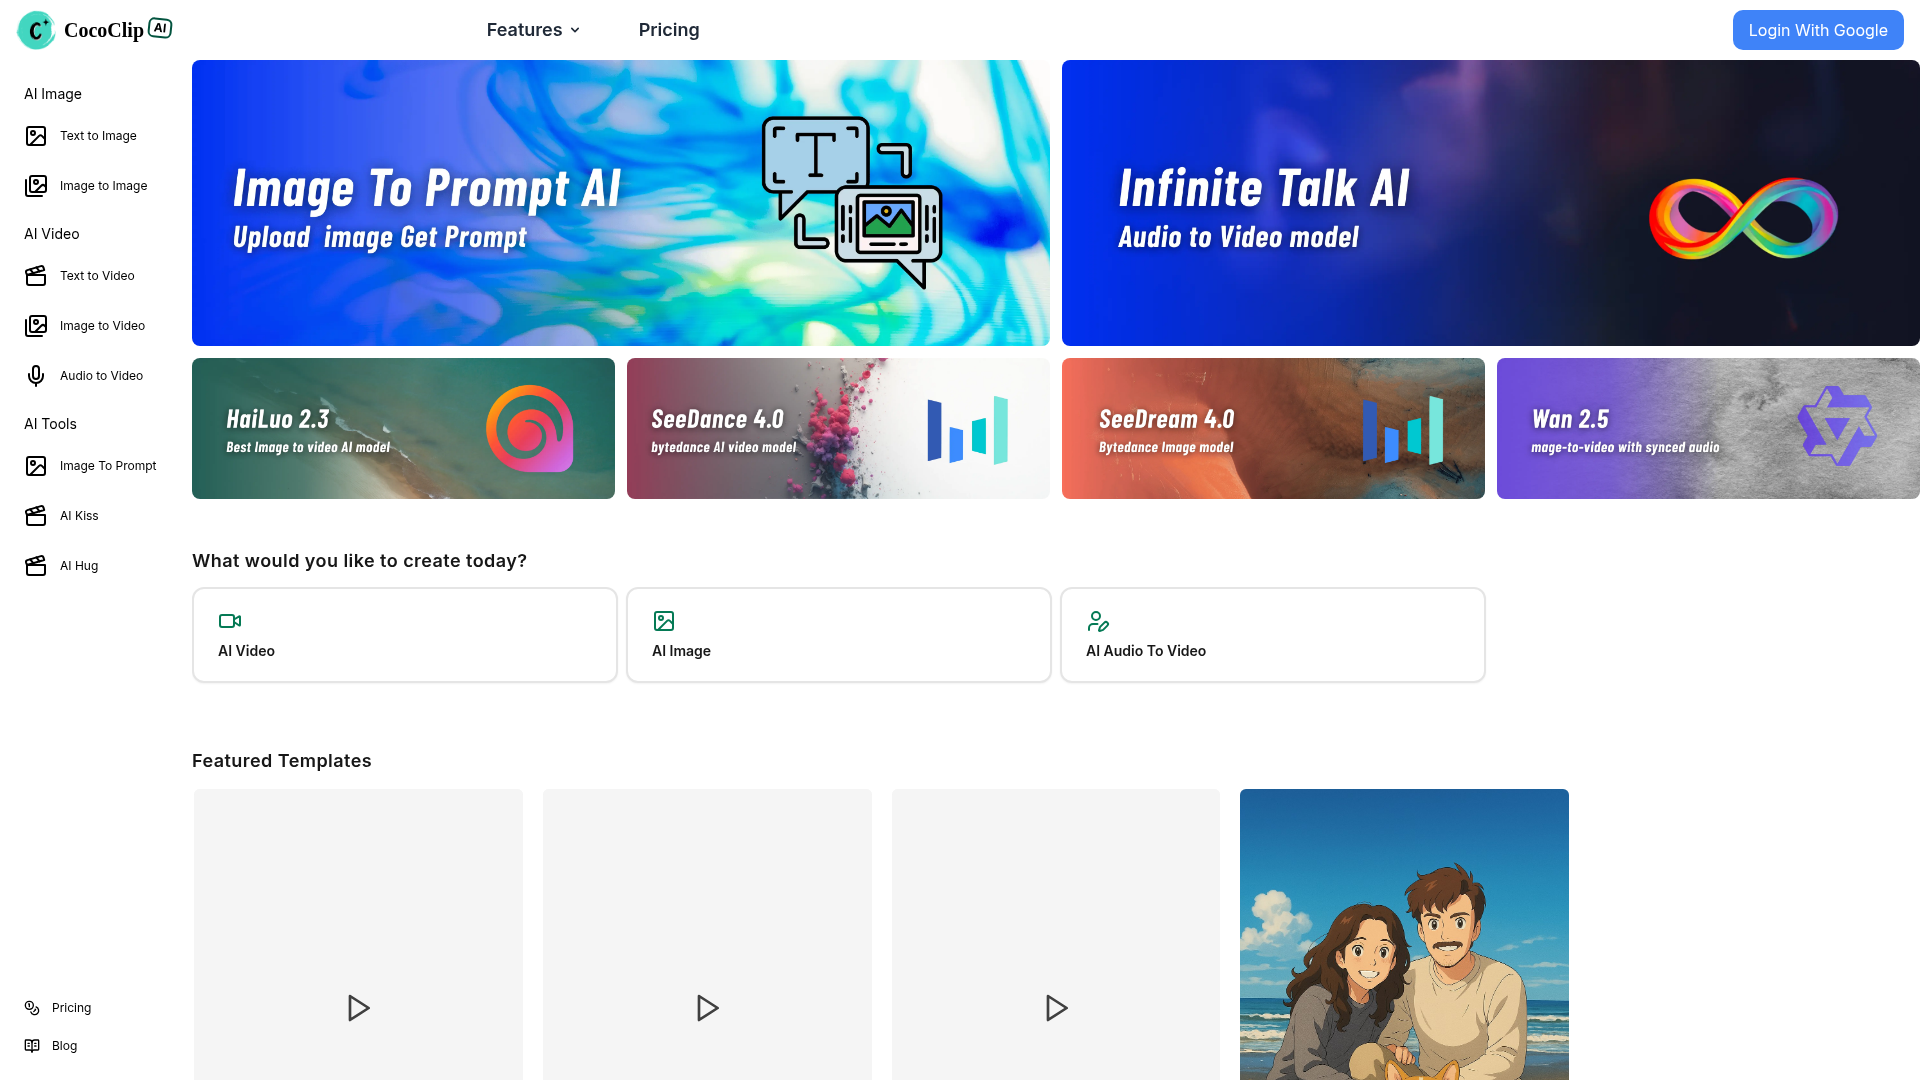Go to Image to Video in sidebar
1920x1080 pixels.
pos(102,326)
